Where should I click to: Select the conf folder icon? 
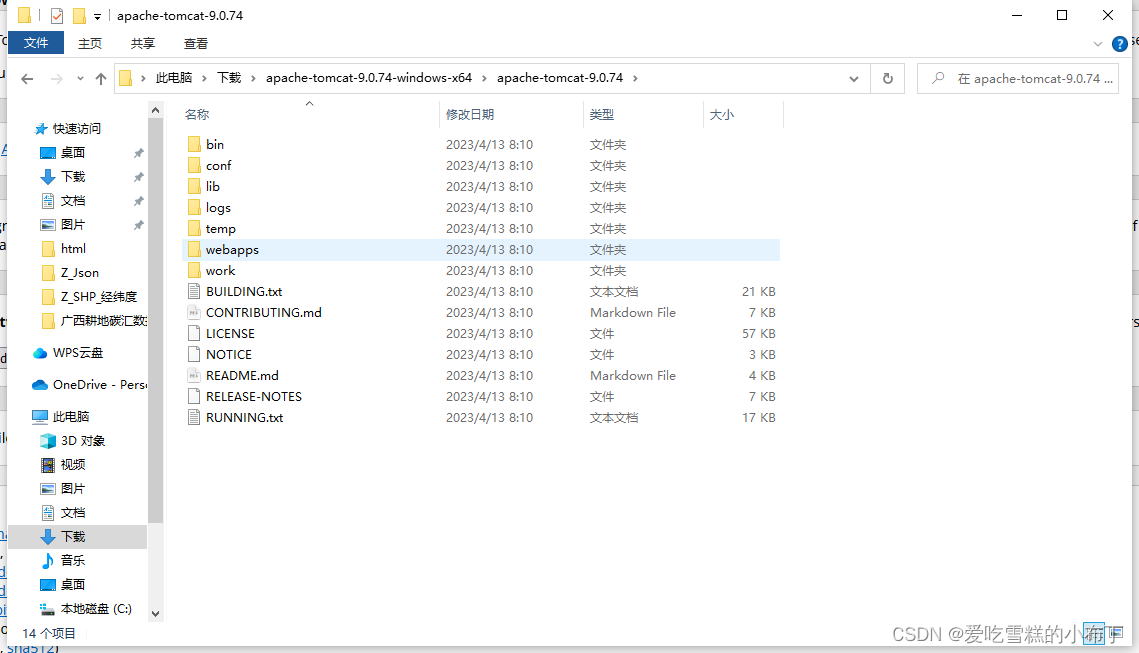[194, 166]
